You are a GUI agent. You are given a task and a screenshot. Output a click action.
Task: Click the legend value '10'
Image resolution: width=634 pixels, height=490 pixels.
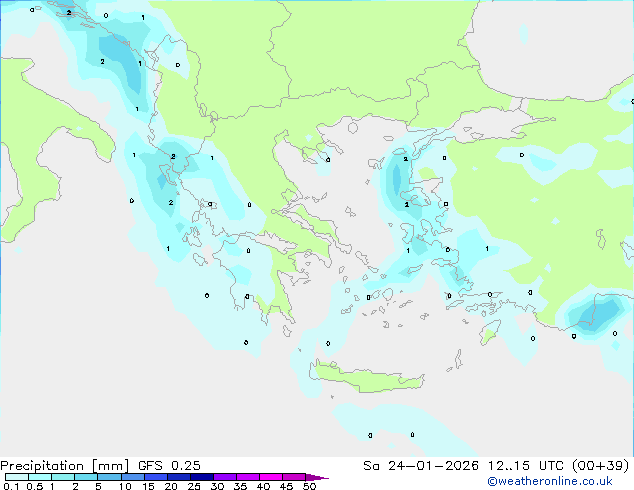click(125, 486)
